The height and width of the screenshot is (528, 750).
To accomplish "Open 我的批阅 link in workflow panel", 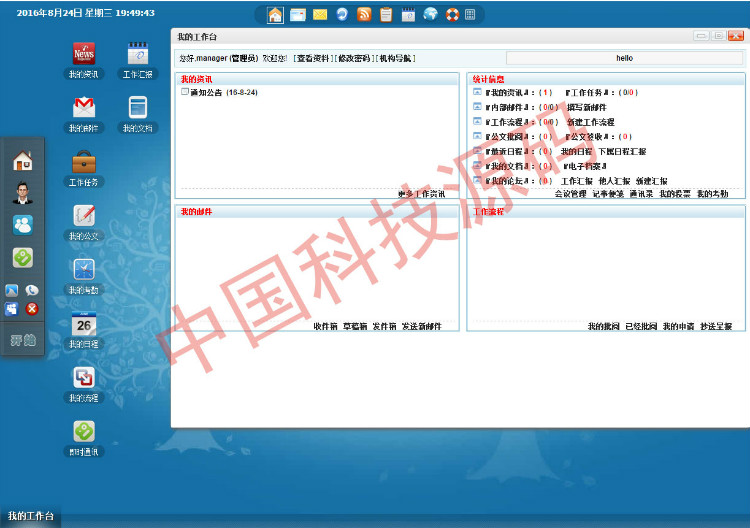I will coord(603,326).
